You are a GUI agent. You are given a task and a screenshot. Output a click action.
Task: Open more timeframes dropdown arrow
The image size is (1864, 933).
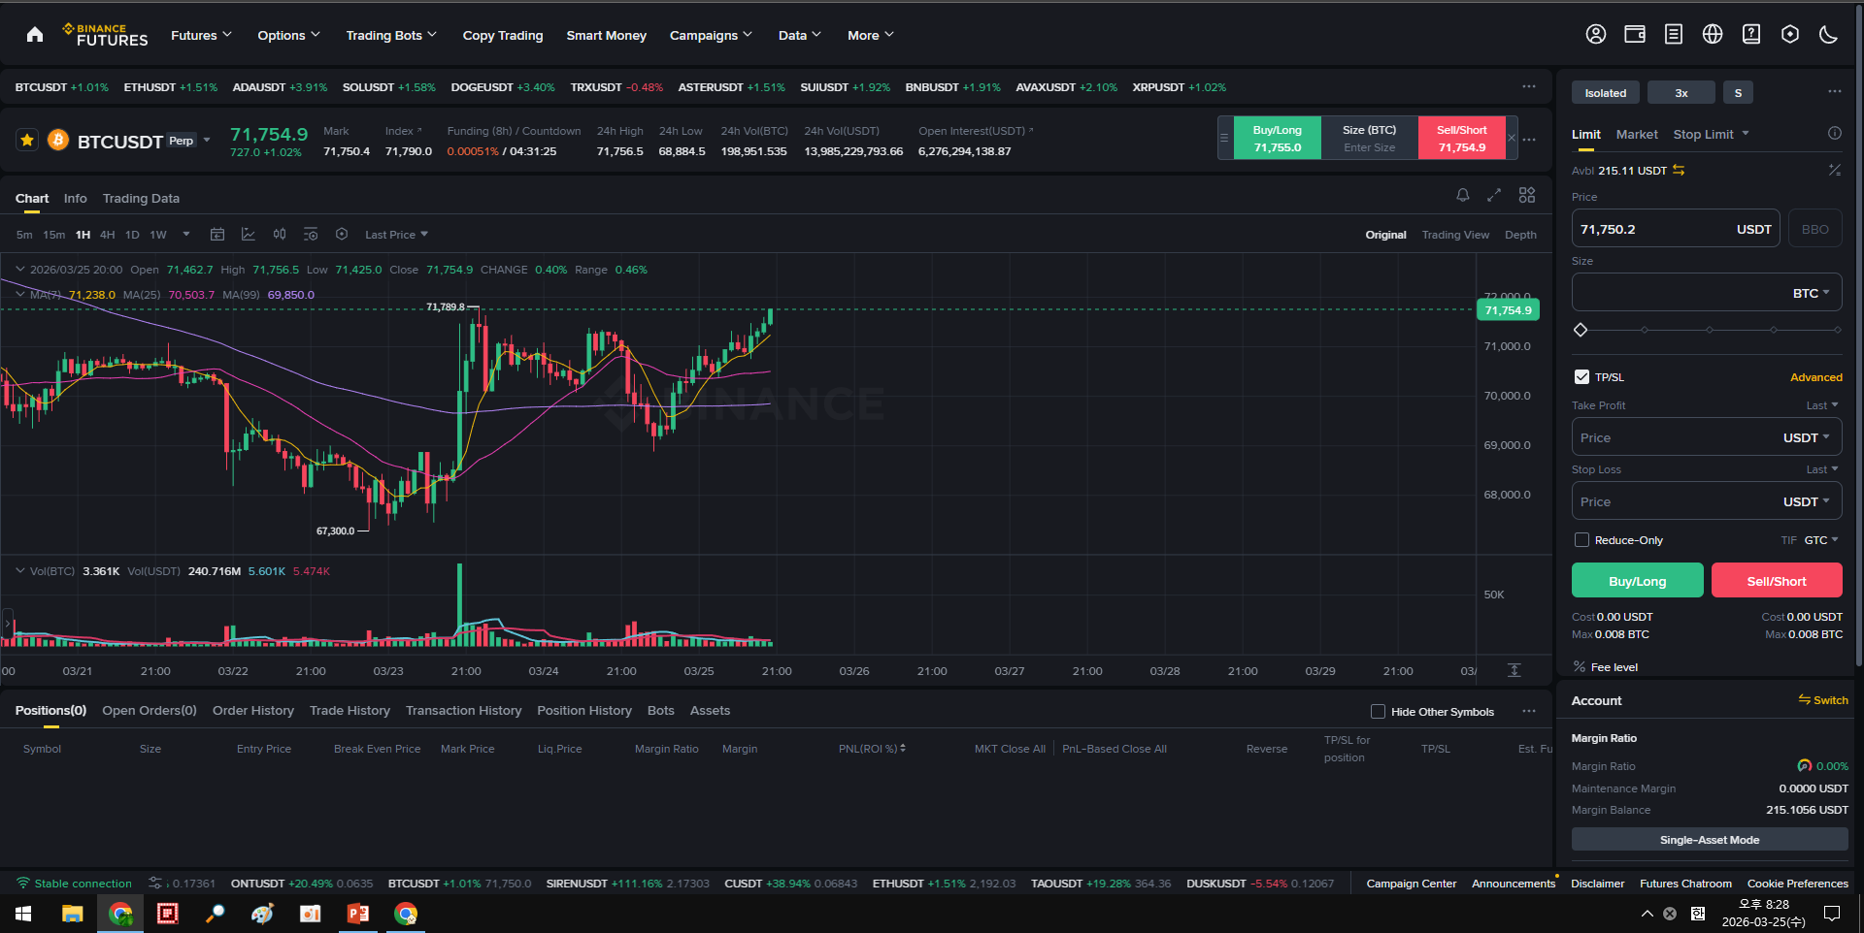(186, 235)
